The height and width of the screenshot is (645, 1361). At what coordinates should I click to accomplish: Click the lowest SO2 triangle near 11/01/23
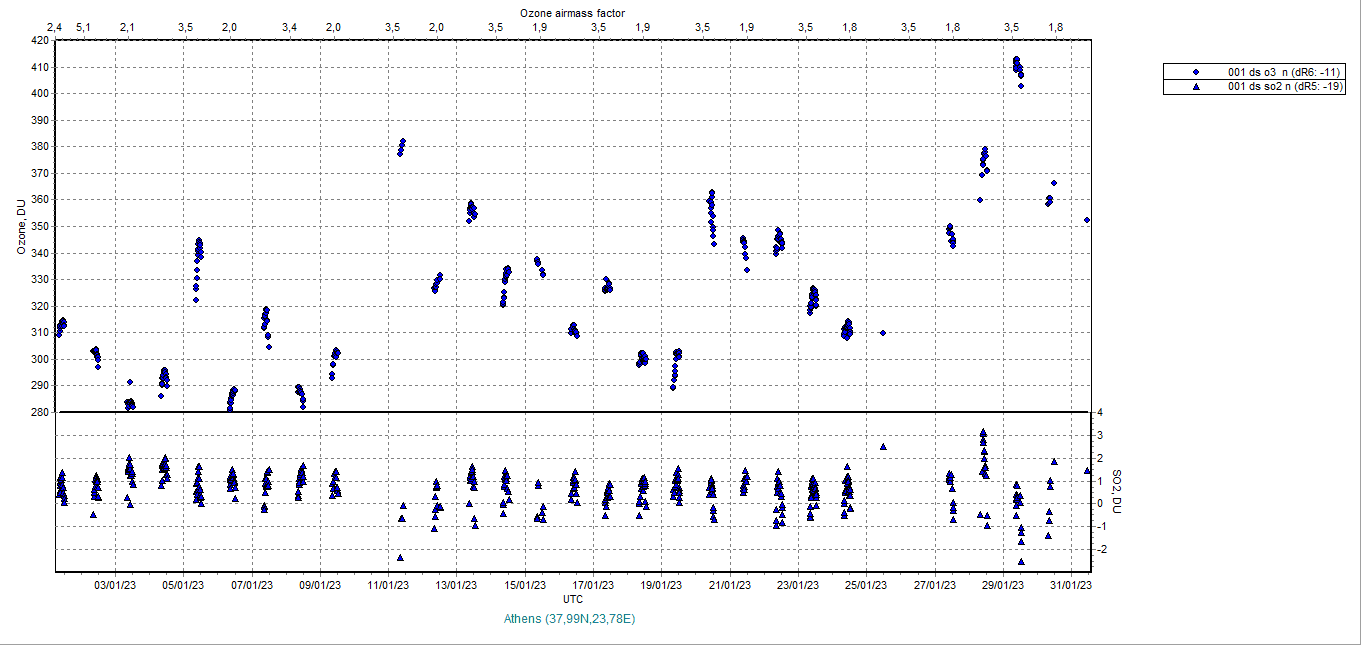point(400,557)
